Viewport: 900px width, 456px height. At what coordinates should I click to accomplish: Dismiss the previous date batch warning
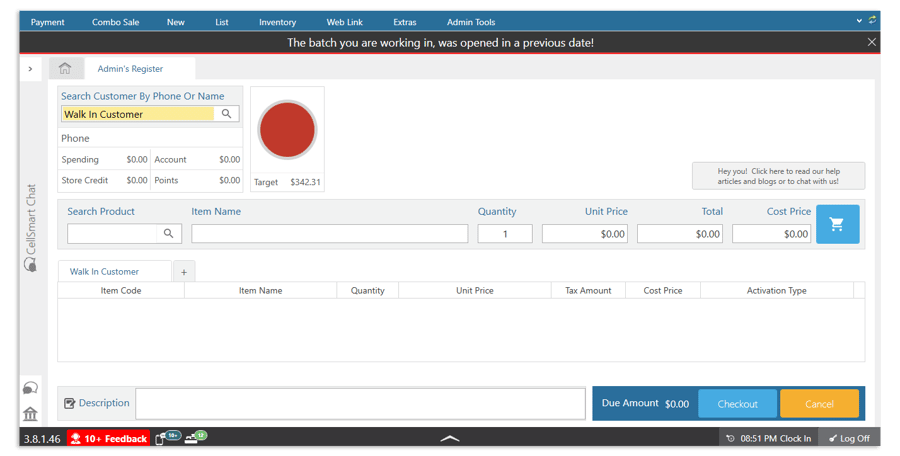(872, 42)
